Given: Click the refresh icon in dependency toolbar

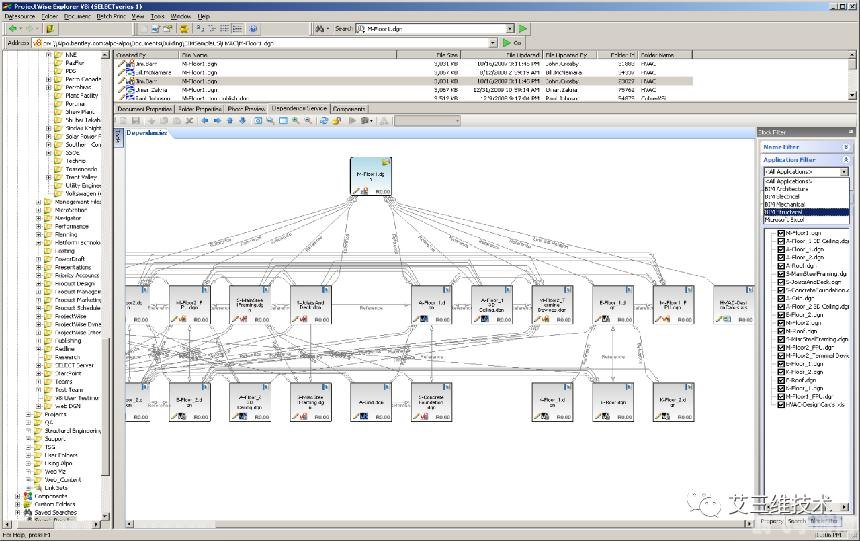Looking at the screenshot, I should 324,121.
